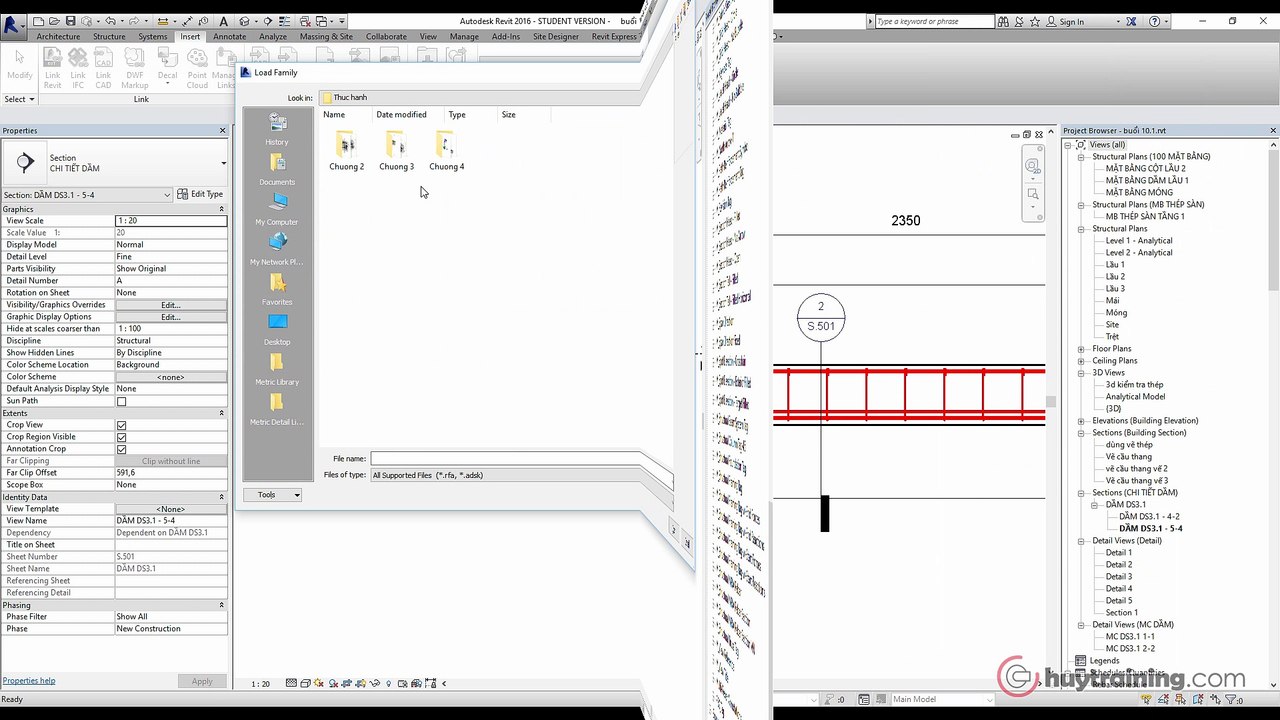1280x720 pixels.
Task: Expand the Ceiling Plans tree node
Action: point(1081,361)
